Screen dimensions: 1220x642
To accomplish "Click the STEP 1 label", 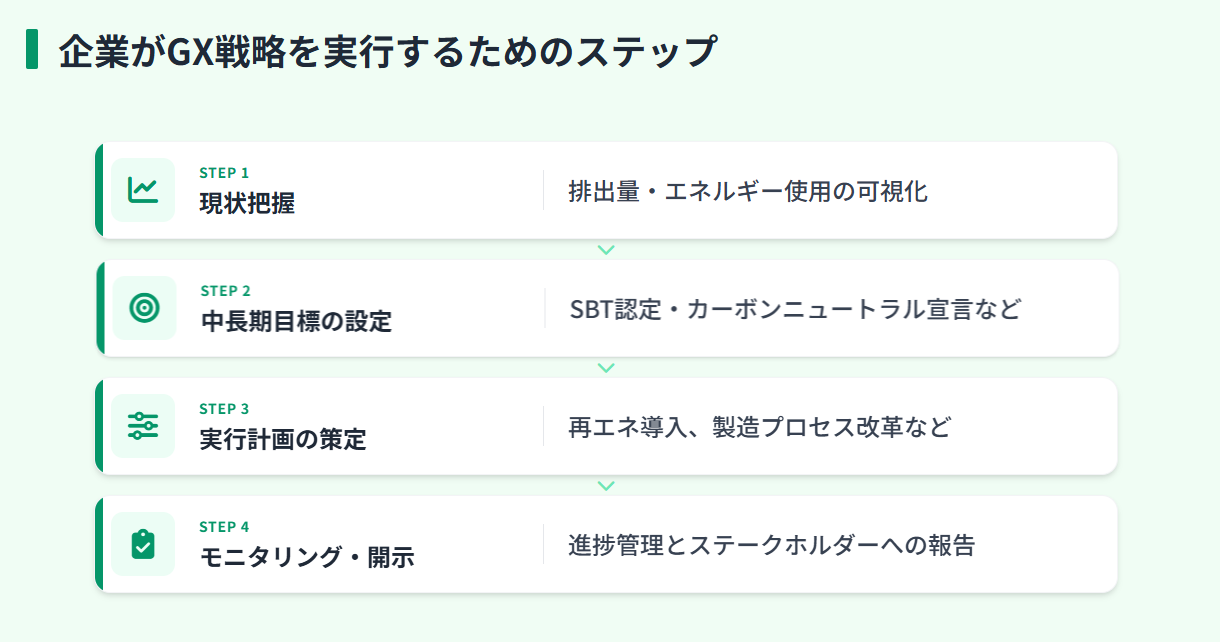I will (224, 173).
